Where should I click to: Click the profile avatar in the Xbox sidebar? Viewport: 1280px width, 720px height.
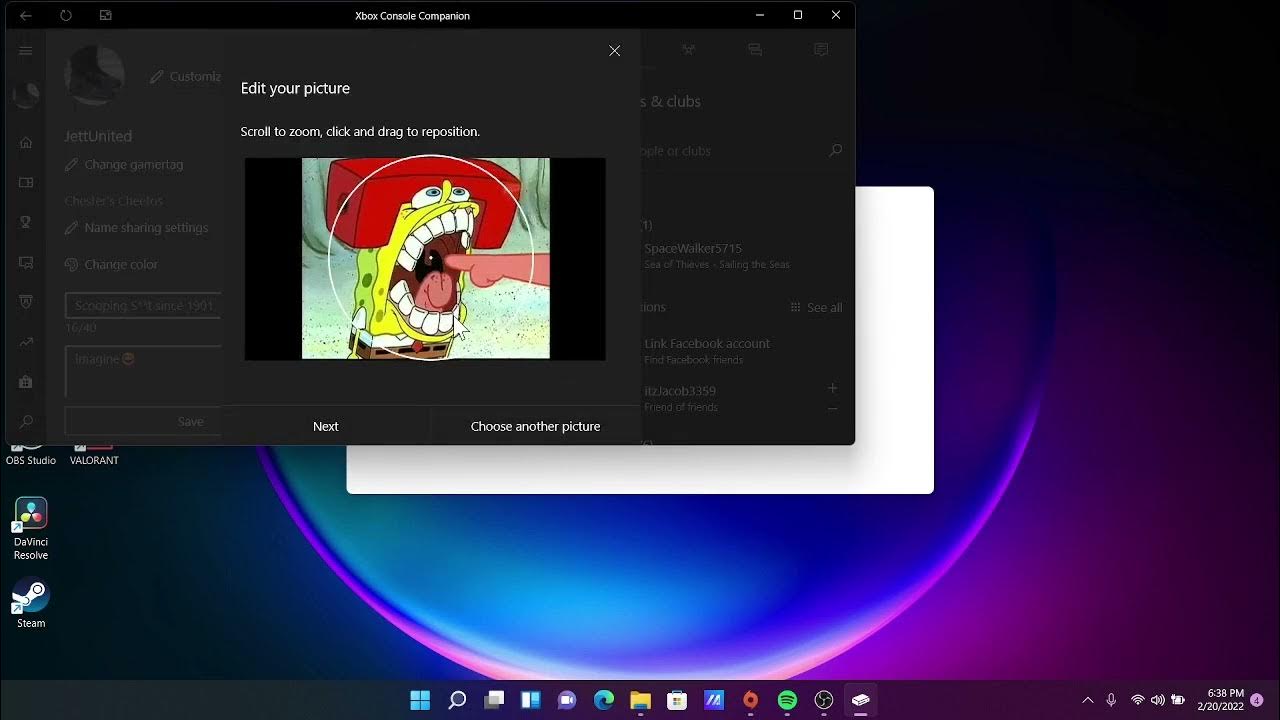pos(26,96)
